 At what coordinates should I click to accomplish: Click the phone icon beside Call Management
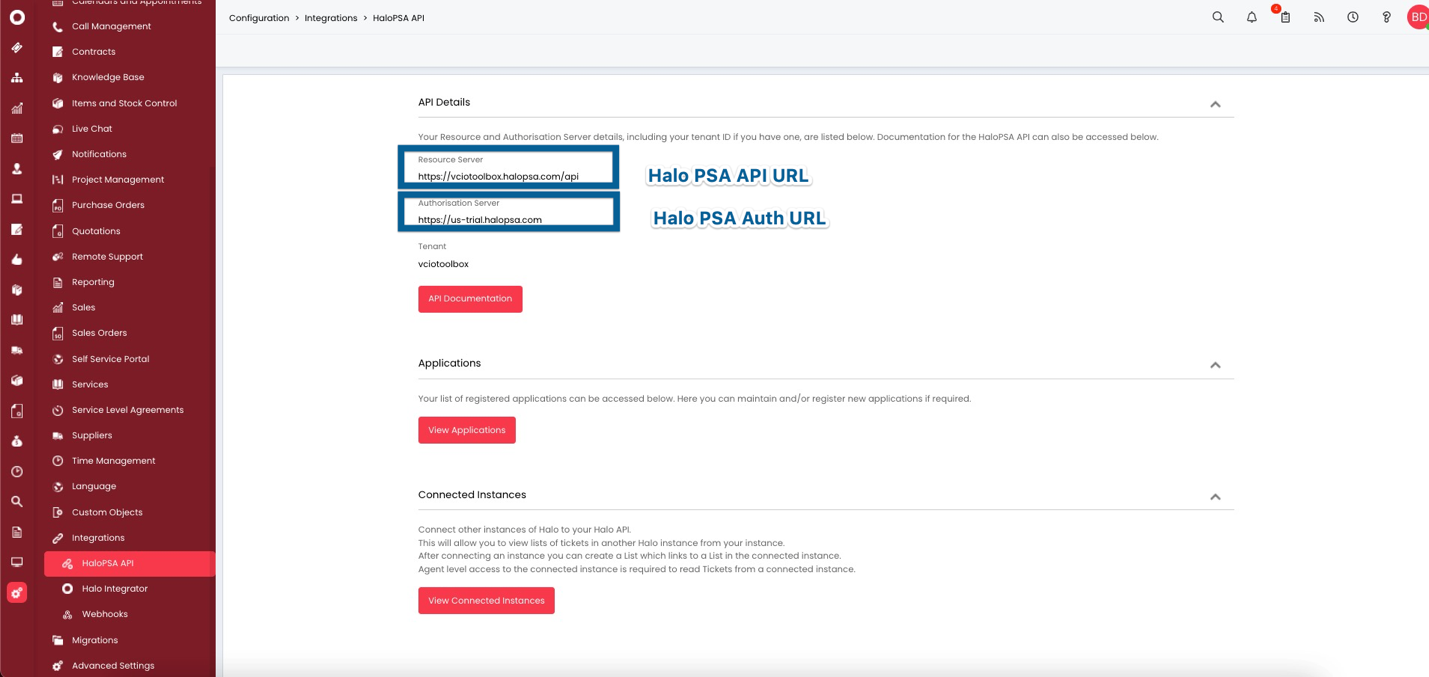click(x=57, y=26)
